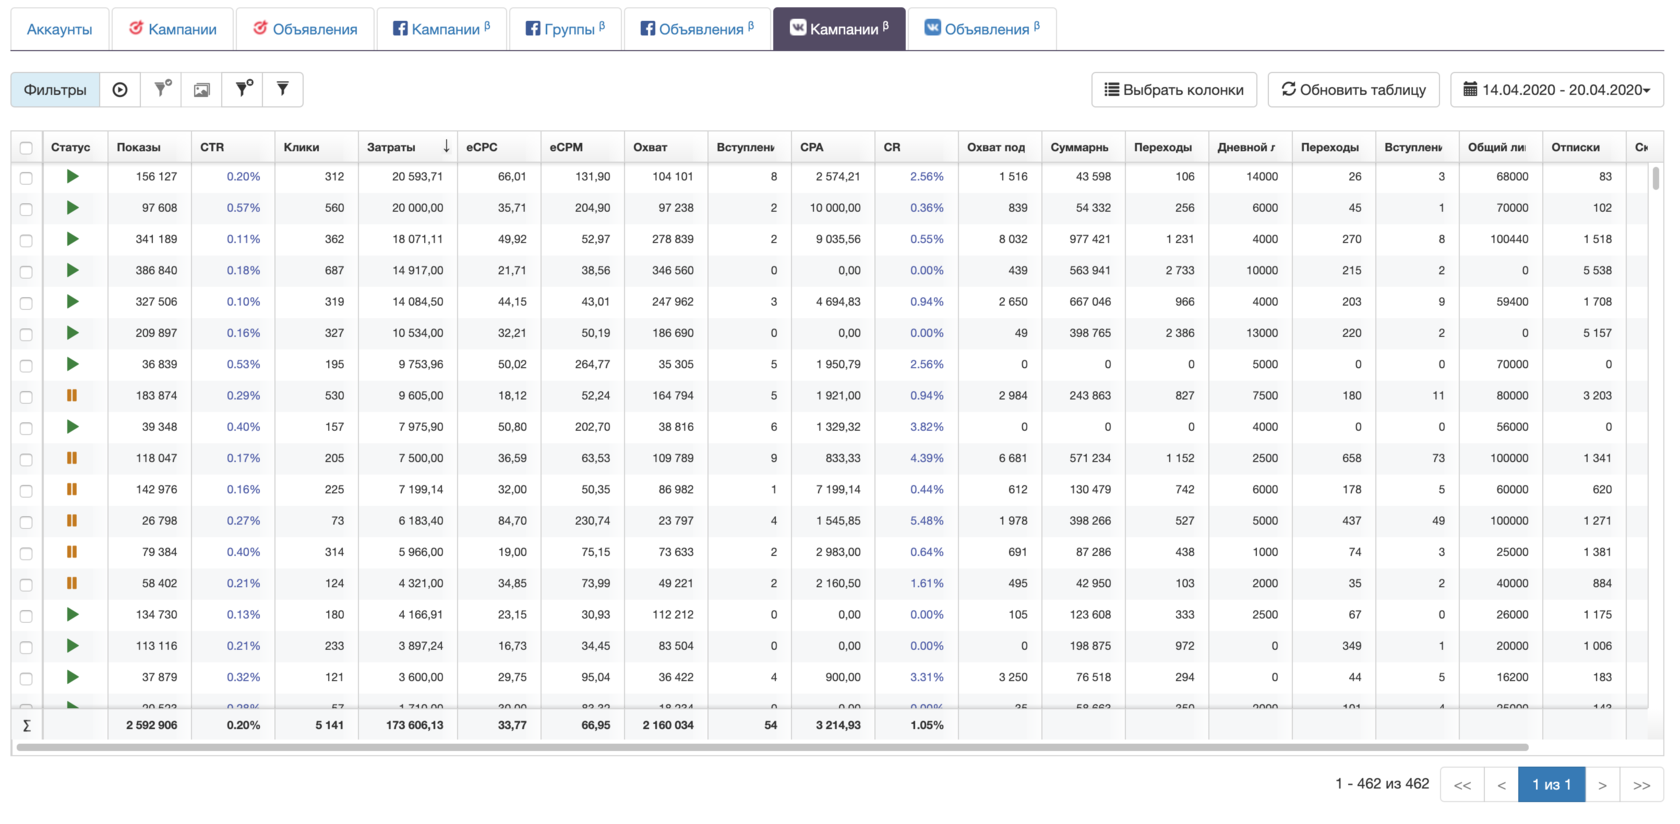
Task: Click play status icon for row 113 116
Action: [x=72, y=646]
